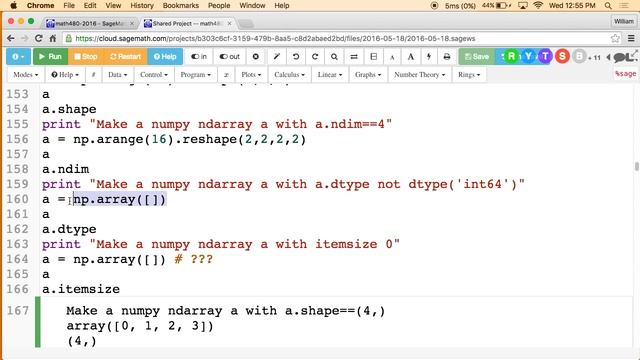Image resolution: width=640 pixels, height=360 pixels.
Task: Click the undo arrow icon
Action: point(296,57)
